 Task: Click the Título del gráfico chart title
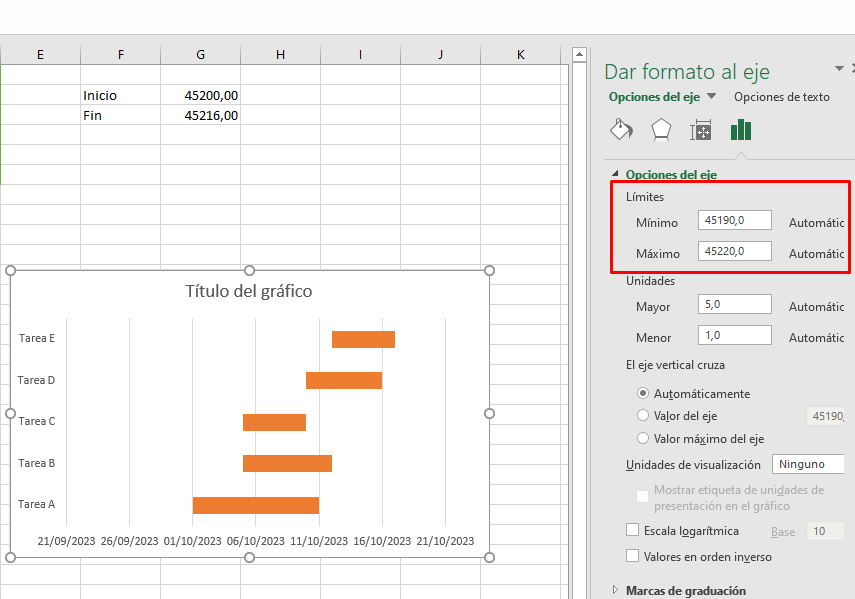click(249, 291)
